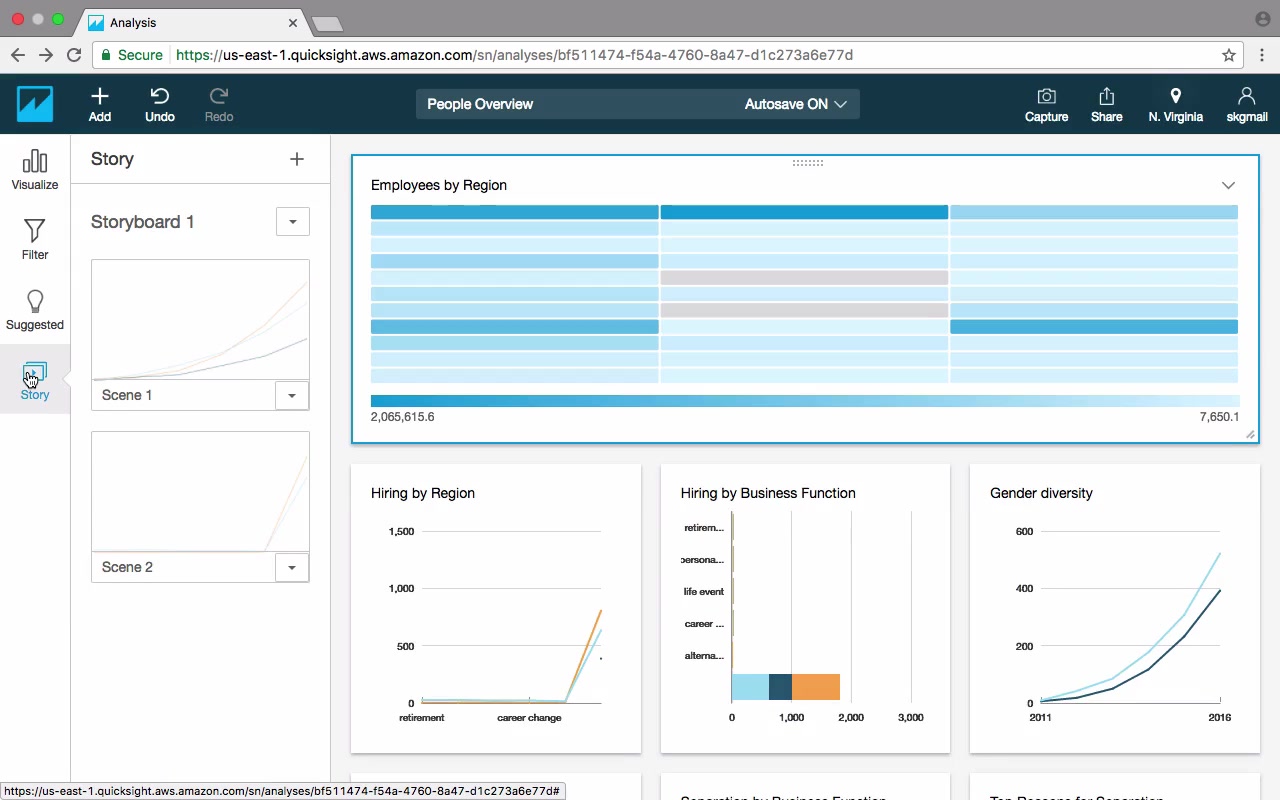The height and width of the screenshot is (800, 1280).
Task: Click the Add plus icon
Action: [100, 96]
